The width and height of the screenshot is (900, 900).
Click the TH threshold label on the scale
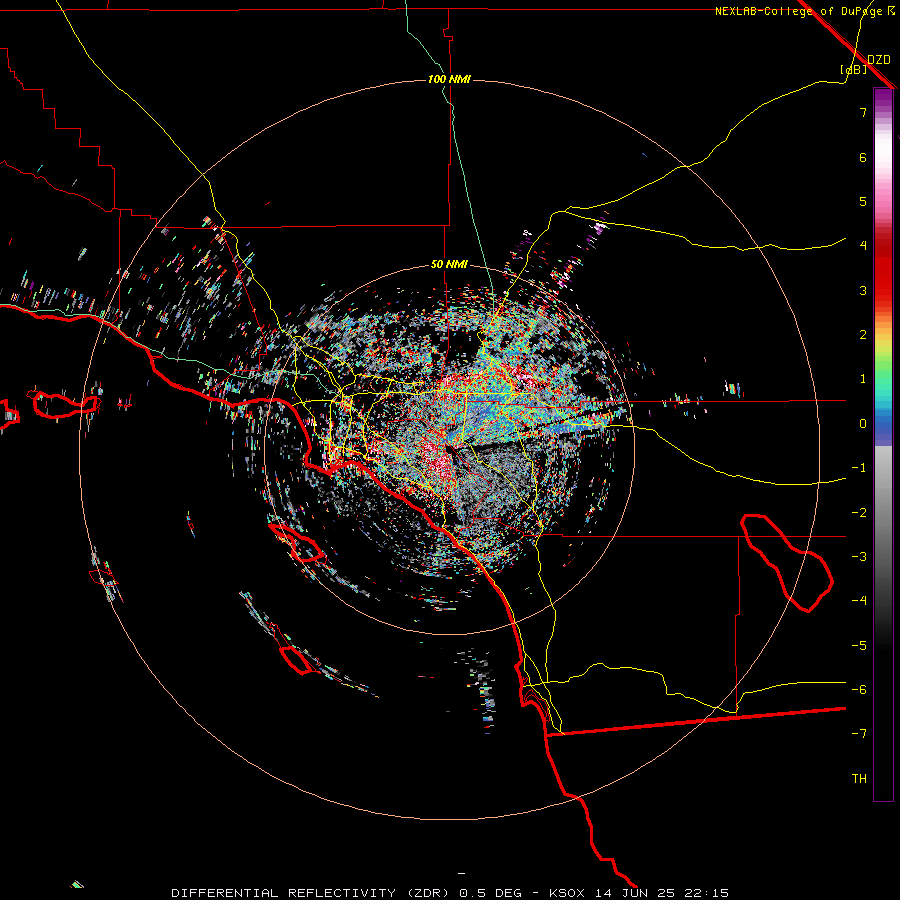click(859, 779)
